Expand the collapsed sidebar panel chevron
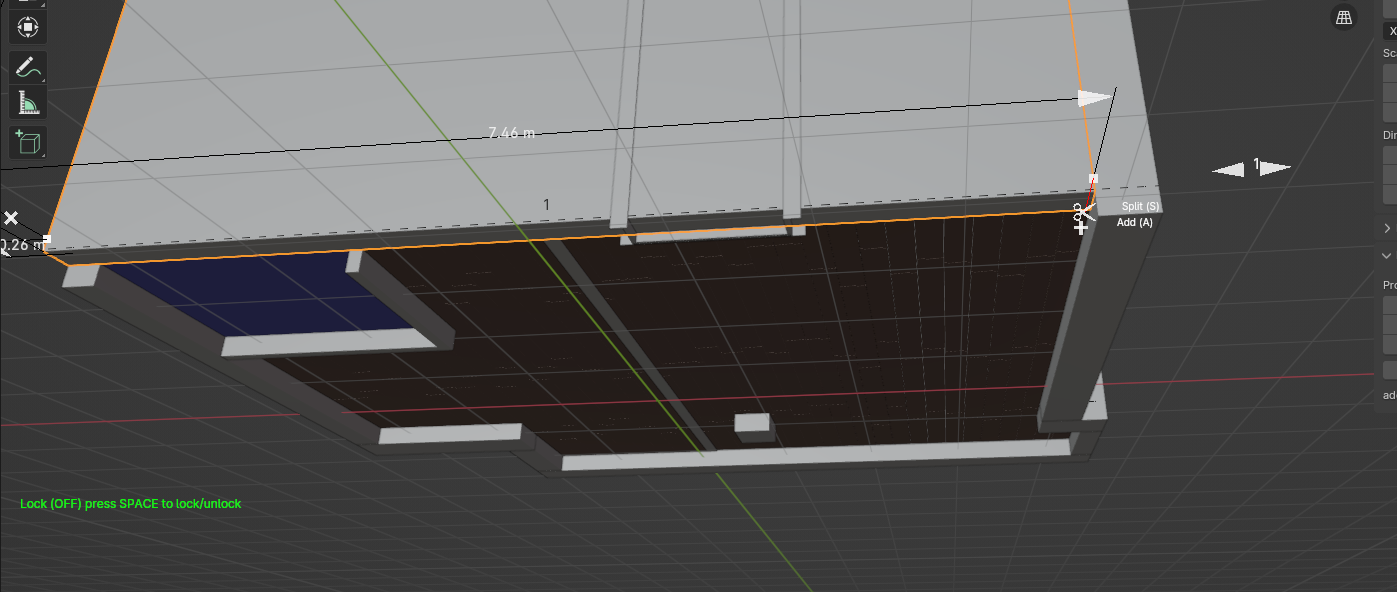This screenshot has width=1397, height=592. coord(1387,229)
